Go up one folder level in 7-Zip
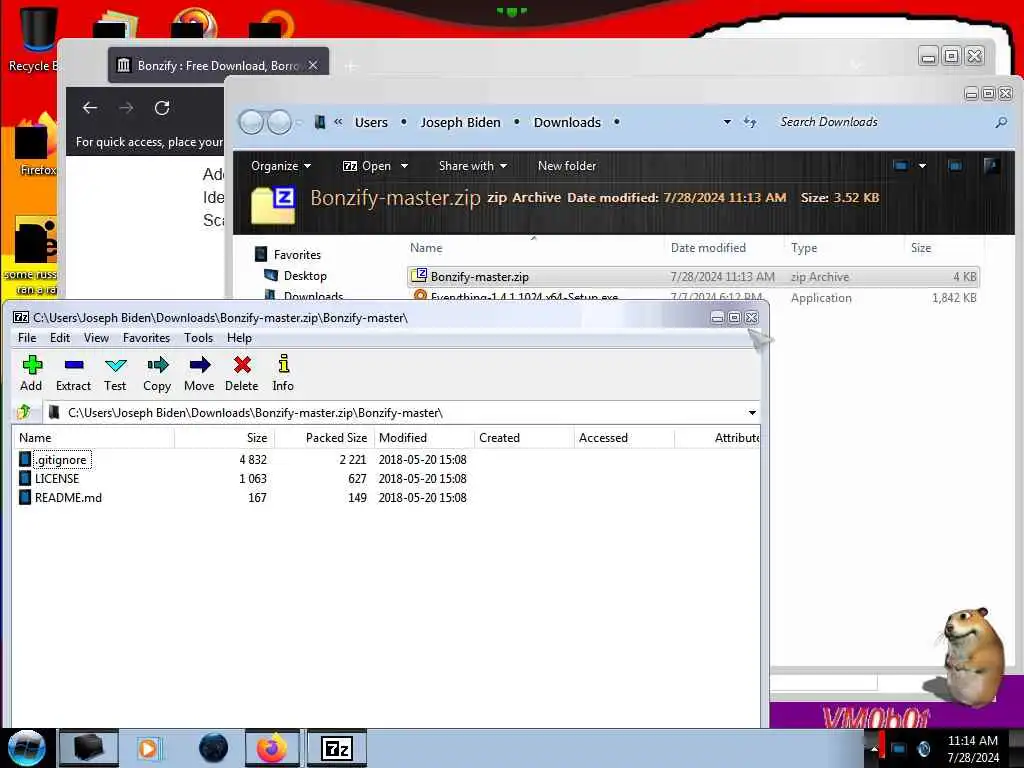This screenshot has width=1024, height=768. pyautogui.click(x=25, y=412)
